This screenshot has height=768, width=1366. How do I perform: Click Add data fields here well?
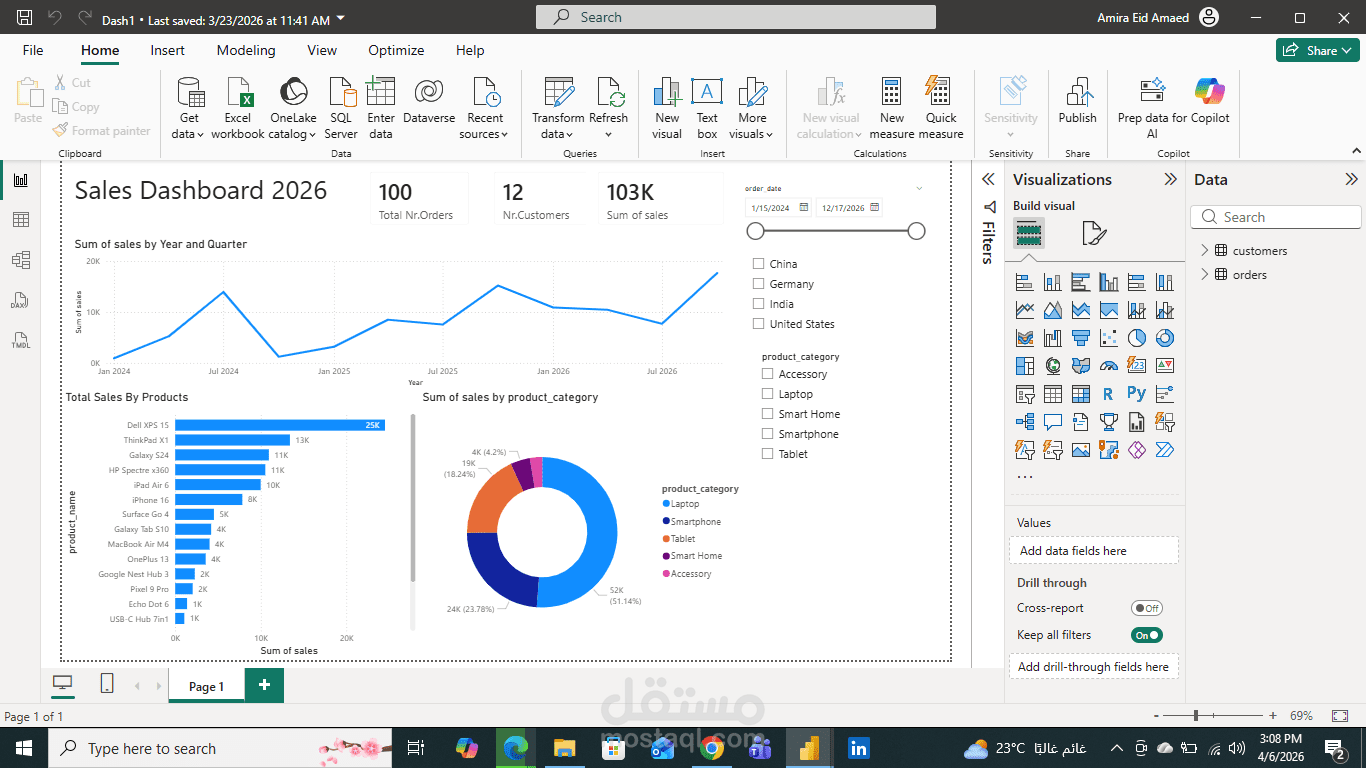[x=1093, y=551]
